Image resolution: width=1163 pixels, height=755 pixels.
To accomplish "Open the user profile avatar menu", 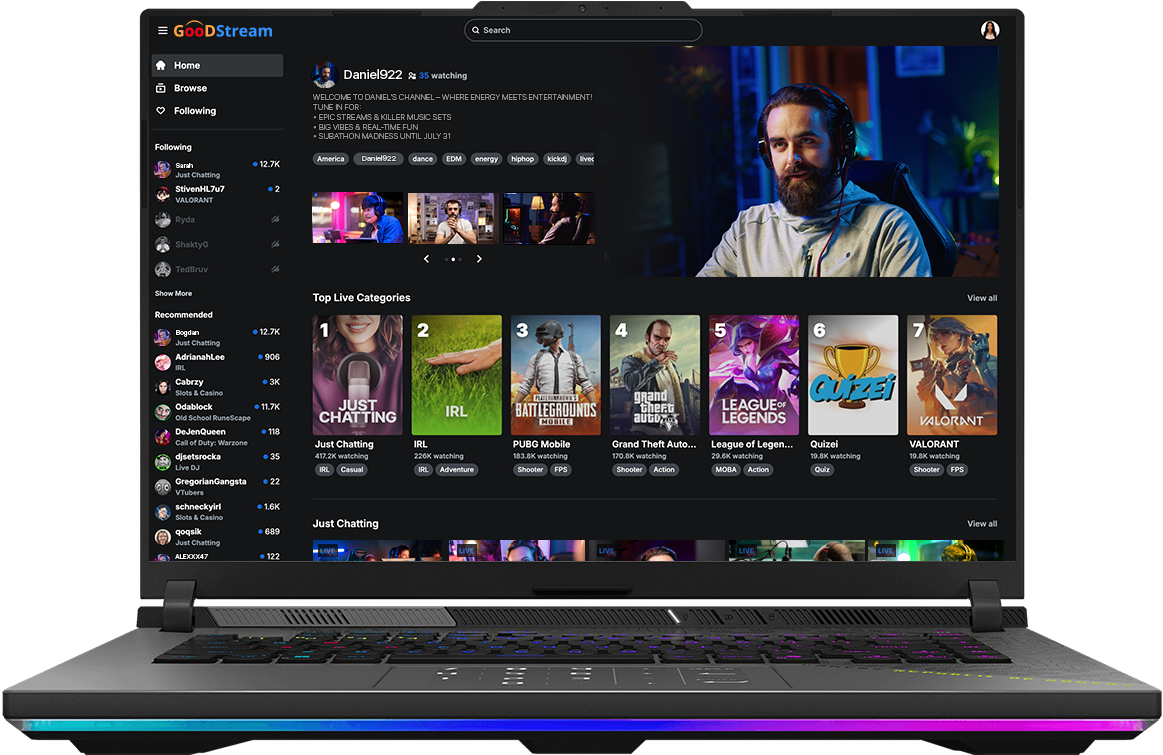I will pyautogui.click(x=989, y=30).
